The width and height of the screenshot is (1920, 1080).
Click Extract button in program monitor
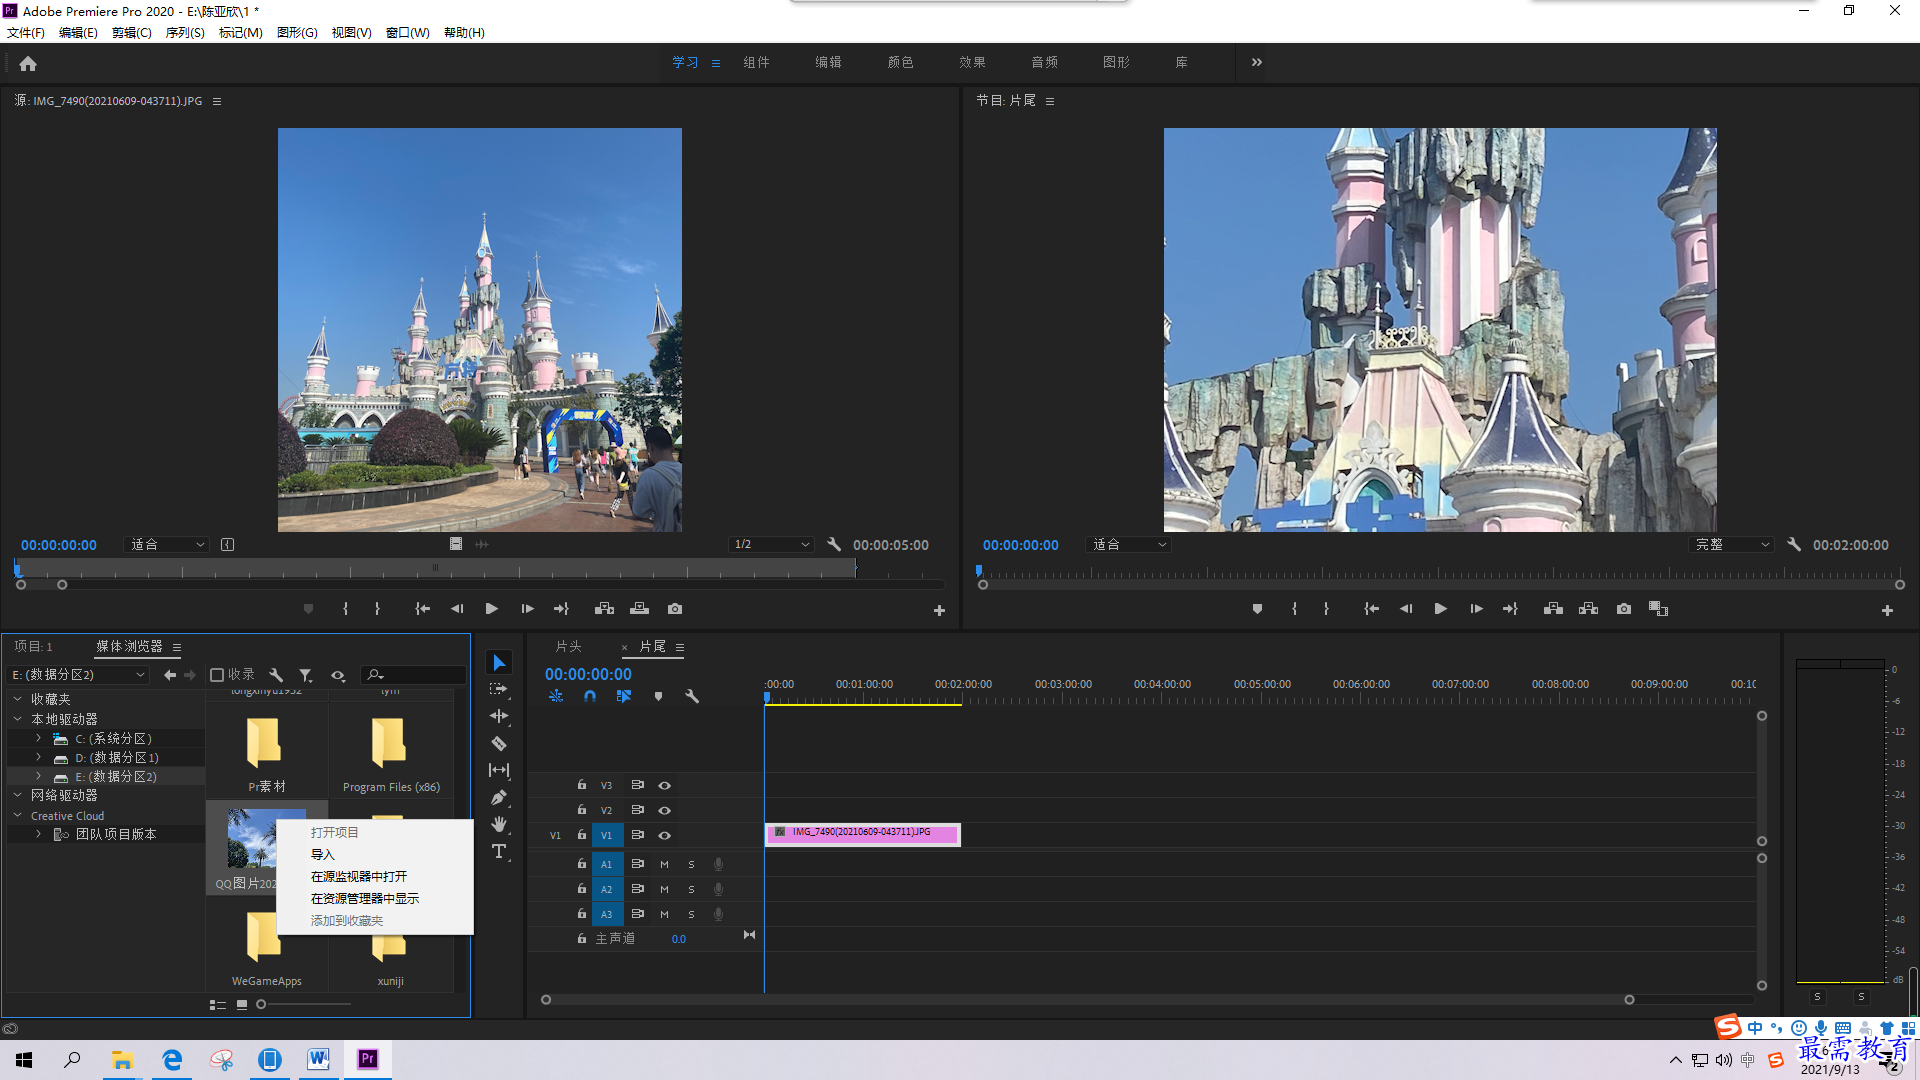1588,609
